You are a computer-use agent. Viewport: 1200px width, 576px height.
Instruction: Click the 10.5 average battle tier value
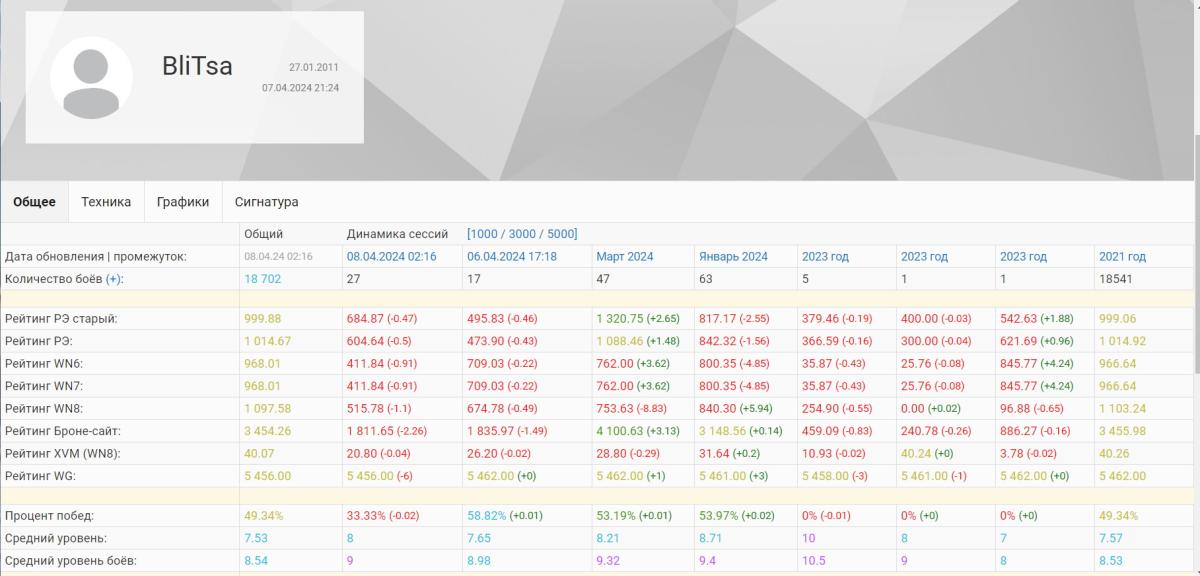pos(813,561)
